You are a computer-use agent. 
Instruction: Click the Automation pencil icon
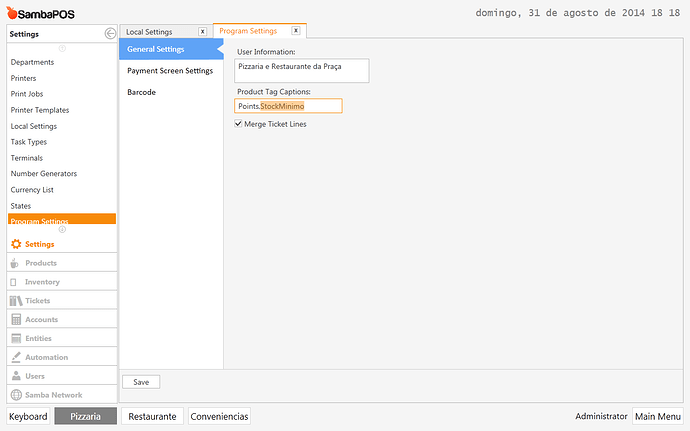[16, 357]
